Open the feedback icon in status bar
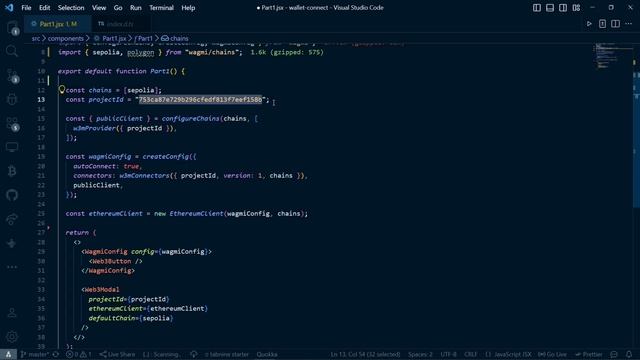Viewport: 640px width, 360px height. 614,355
